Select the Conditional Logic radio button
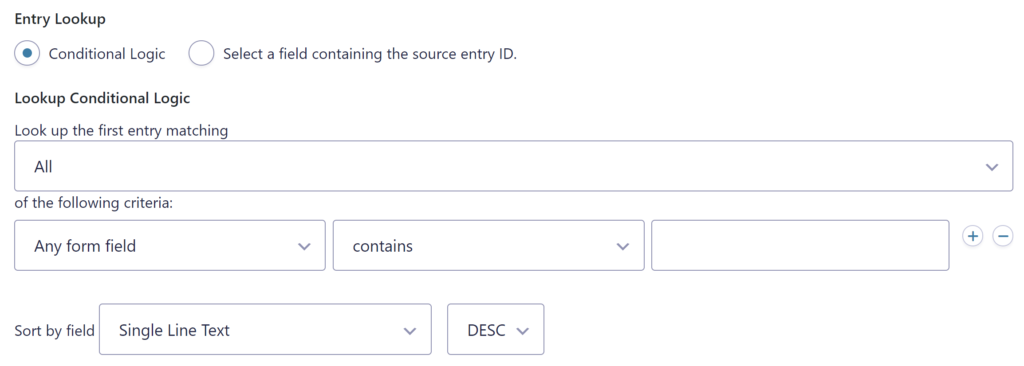 point(27,54)
